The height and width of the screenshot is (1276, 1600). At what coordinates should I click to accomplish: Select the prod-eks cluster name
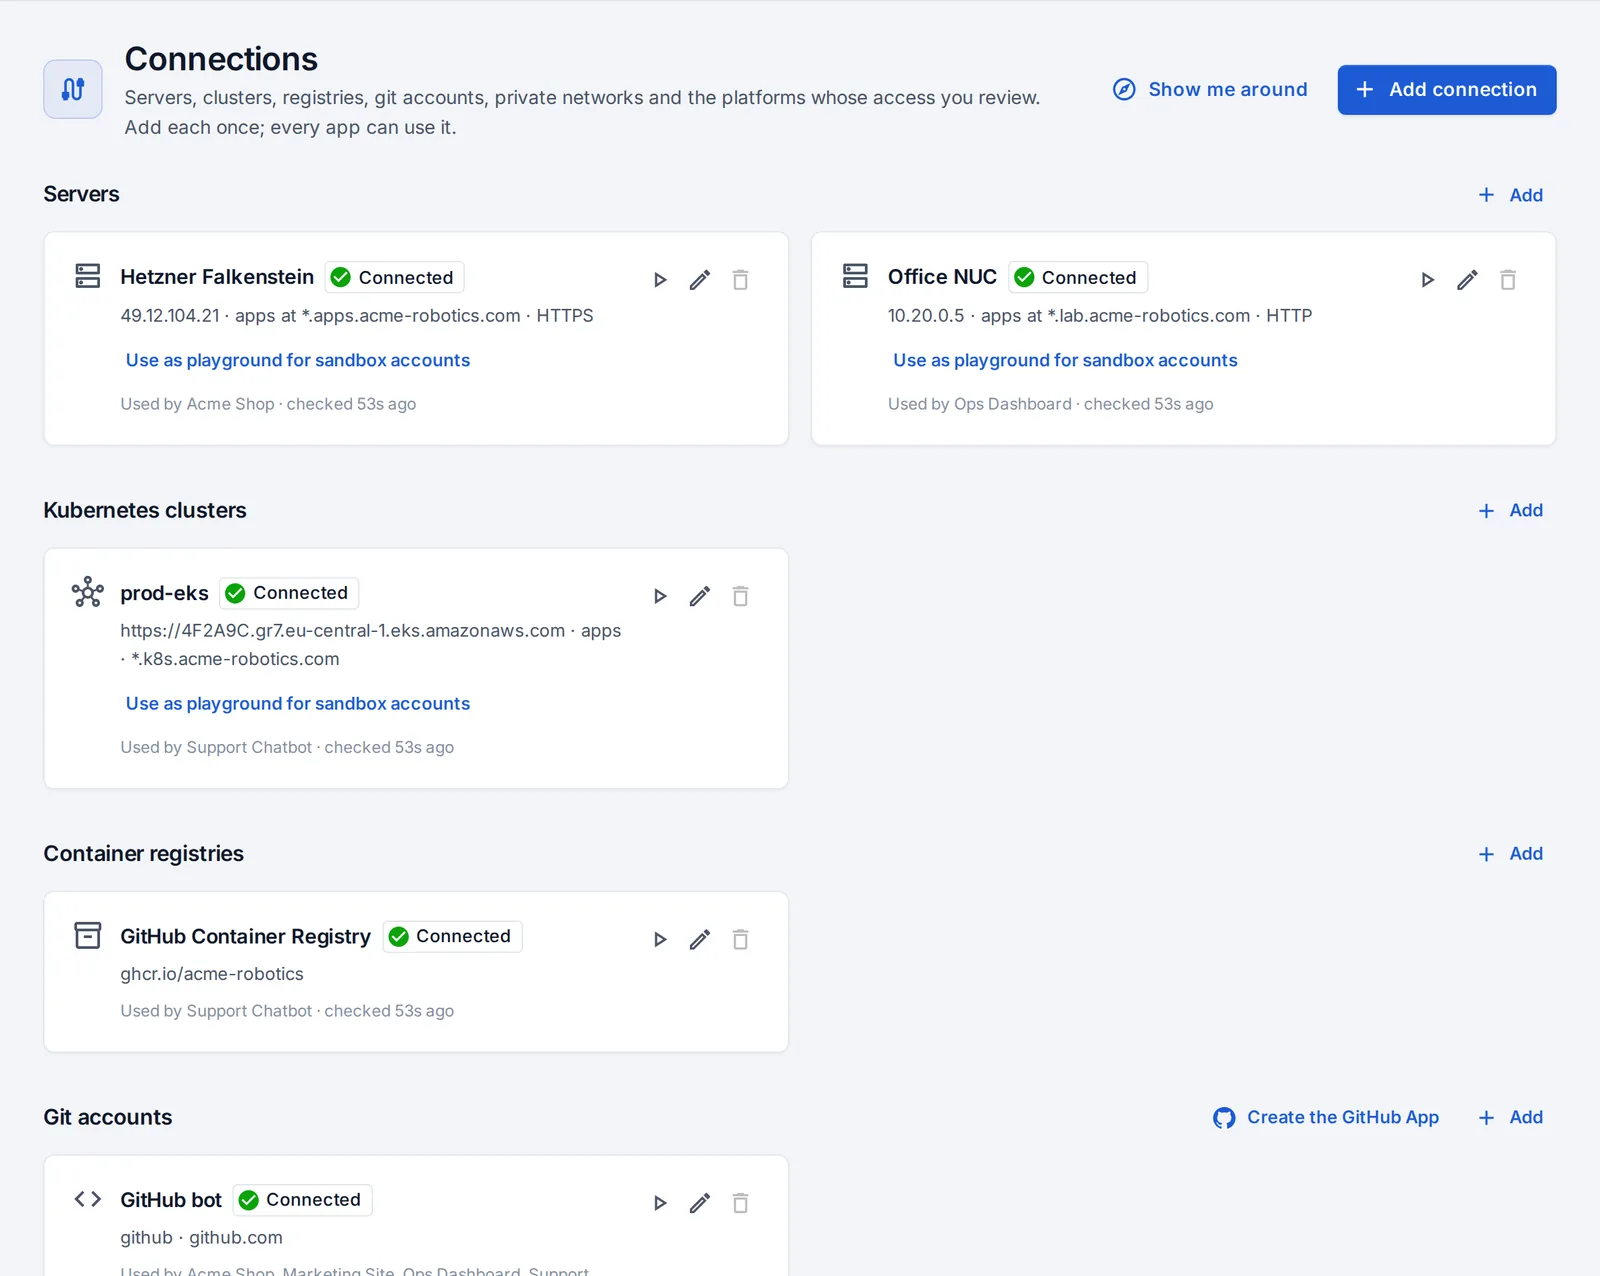164,593
